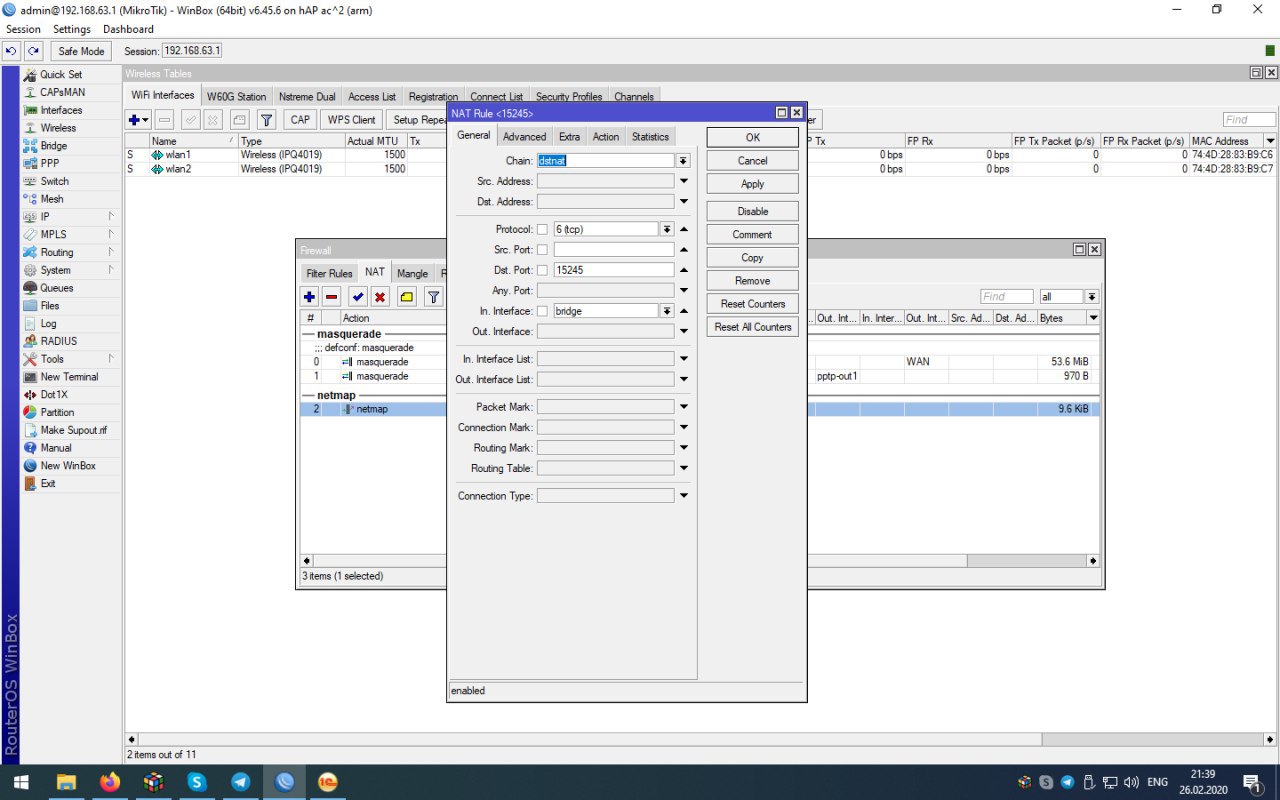Toggle Safe Mode button
The width and height of the screenshot is (1280, 800).
tap(81, 51)
